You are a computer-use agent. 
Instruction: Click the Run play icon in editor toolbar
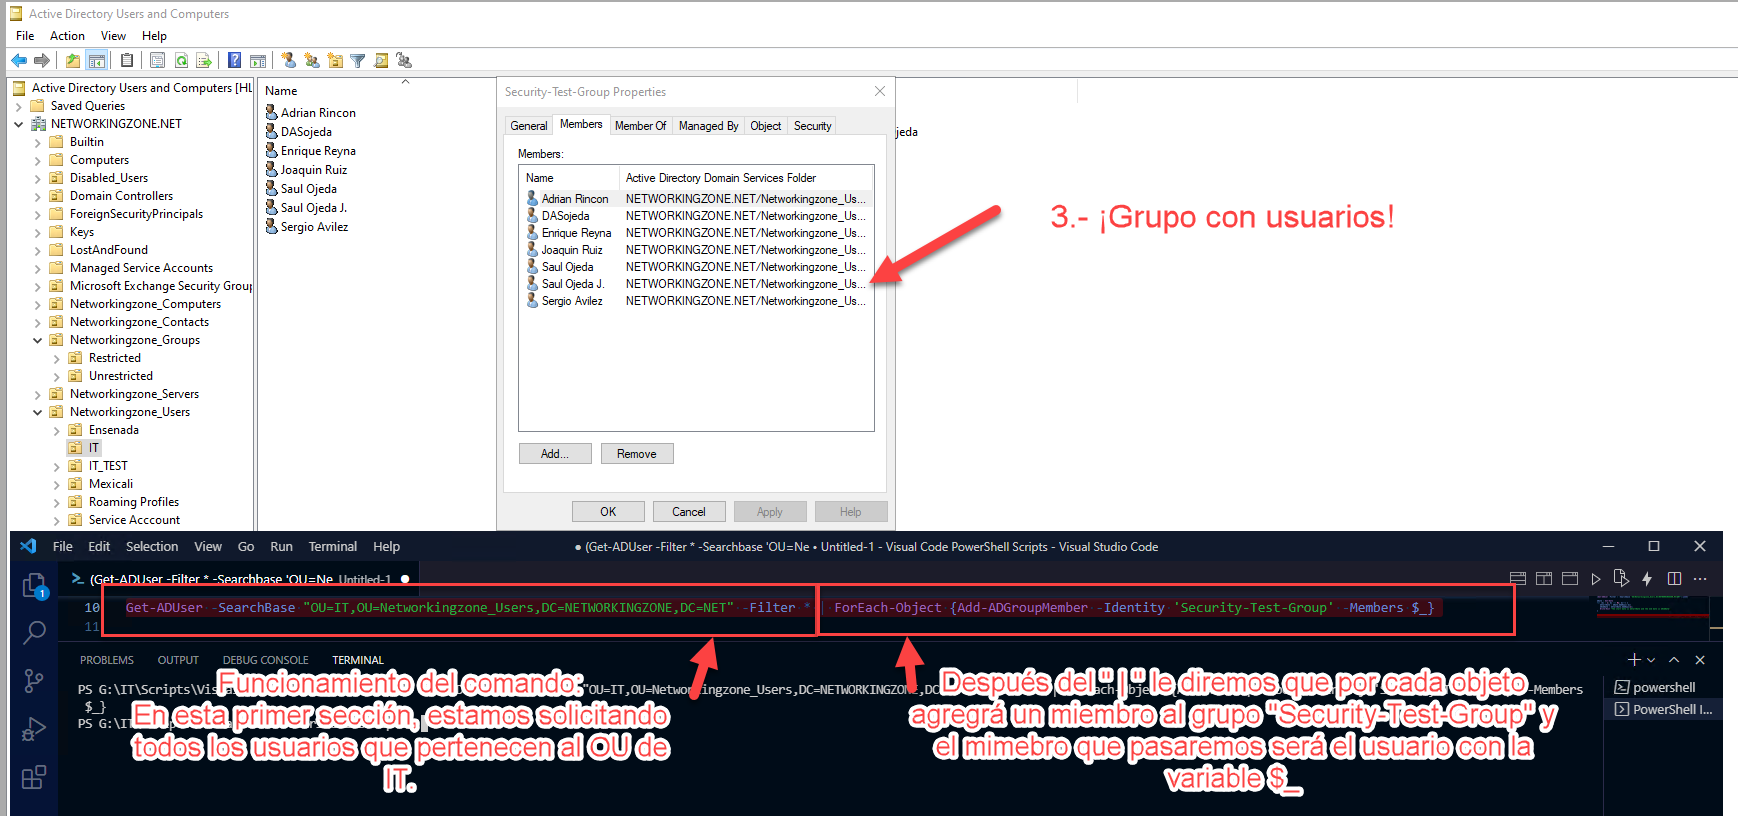1595,579
